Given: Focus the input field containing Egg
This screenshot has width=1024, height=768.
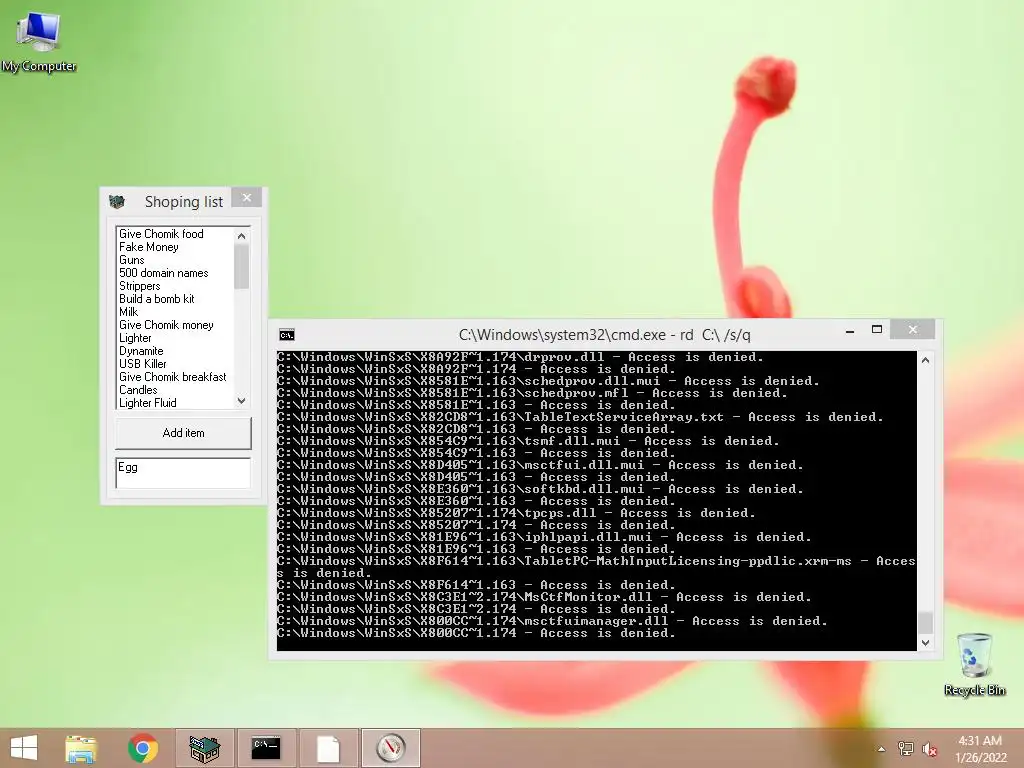Looking at the screenshot, I should [184, 473].
